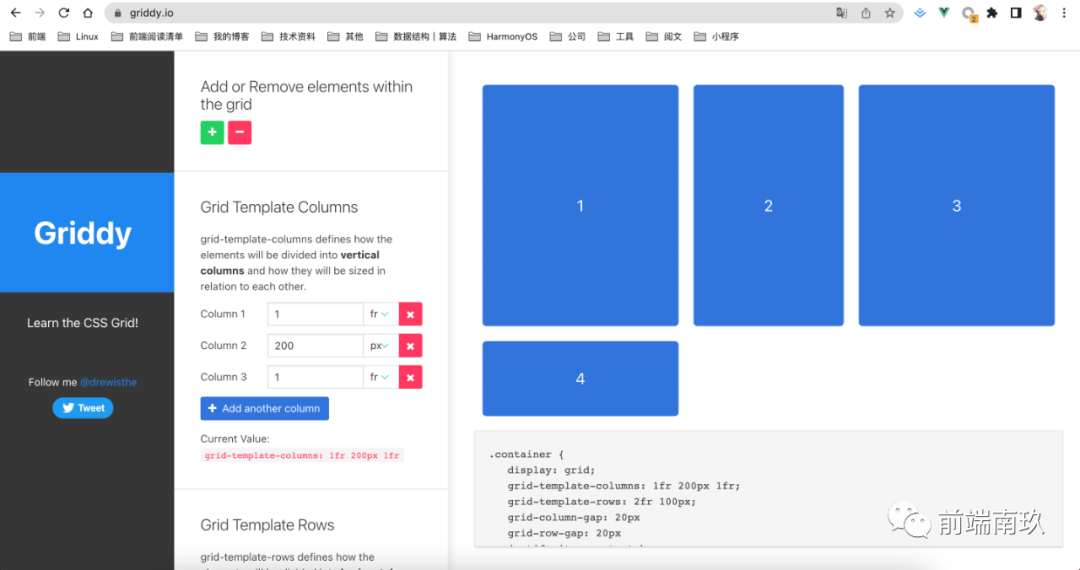The height and width of the screenshot is (570, 1080).
Task: Open Column 3 unit dropdown fr
Action: coord(381,377)
